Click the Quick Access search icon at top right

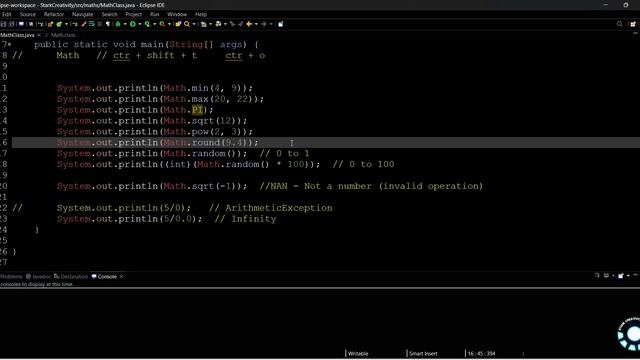[620, 24]
